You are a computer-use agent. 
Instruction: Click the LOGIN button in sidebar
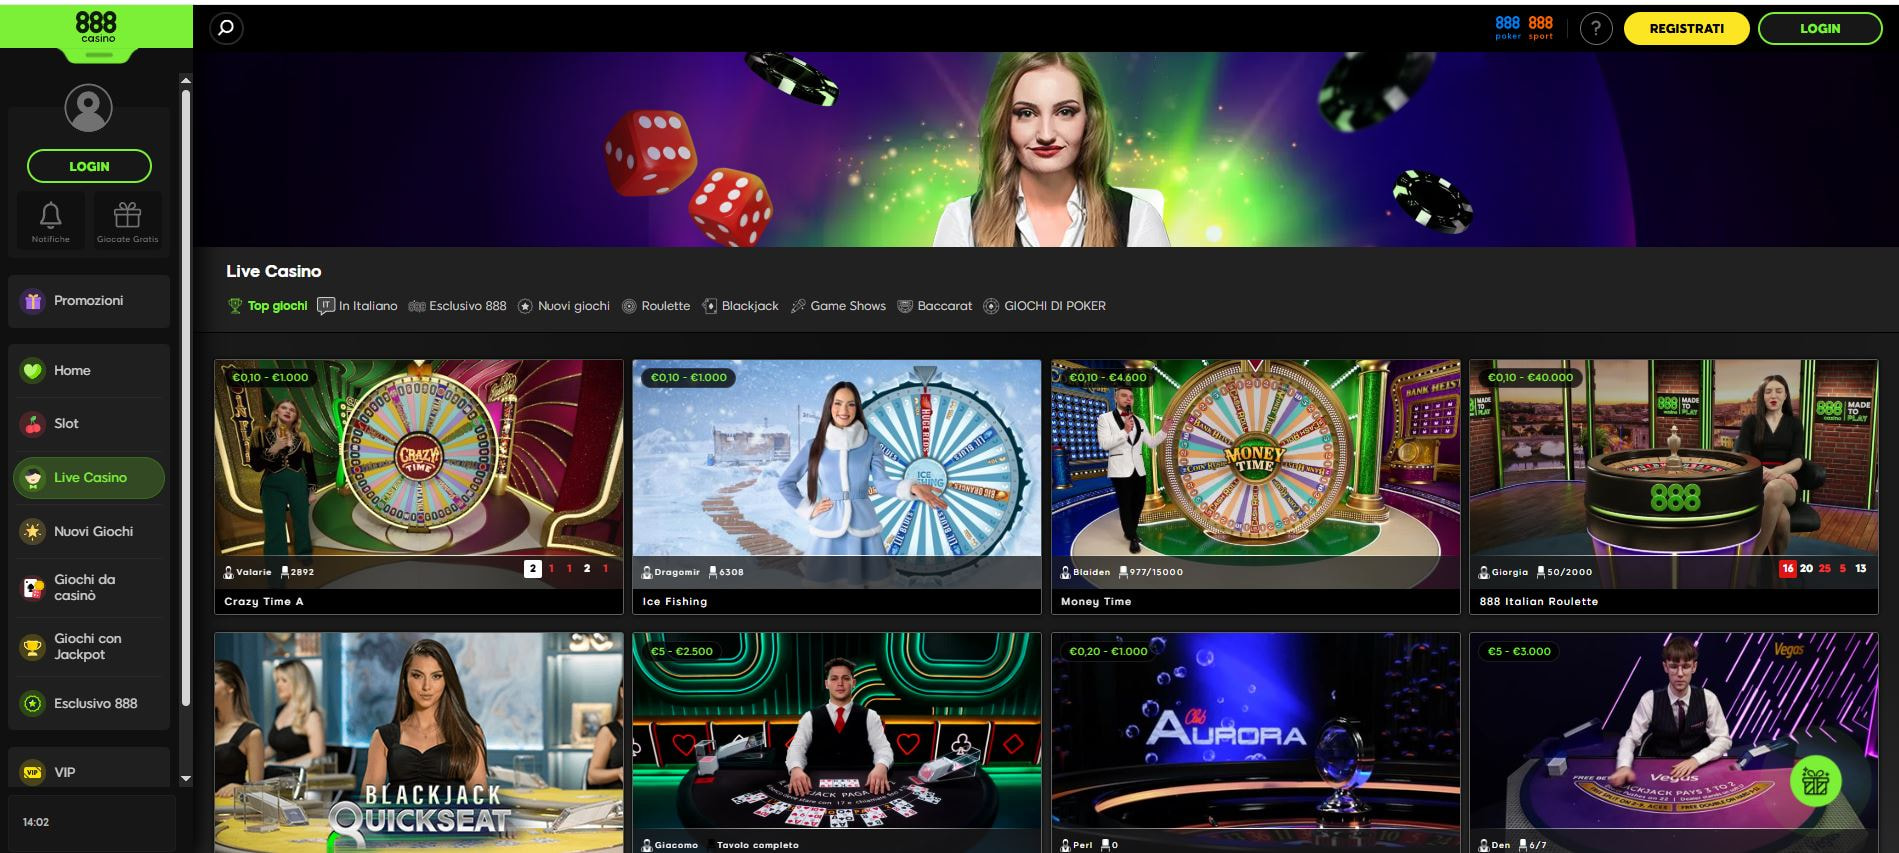89,166
